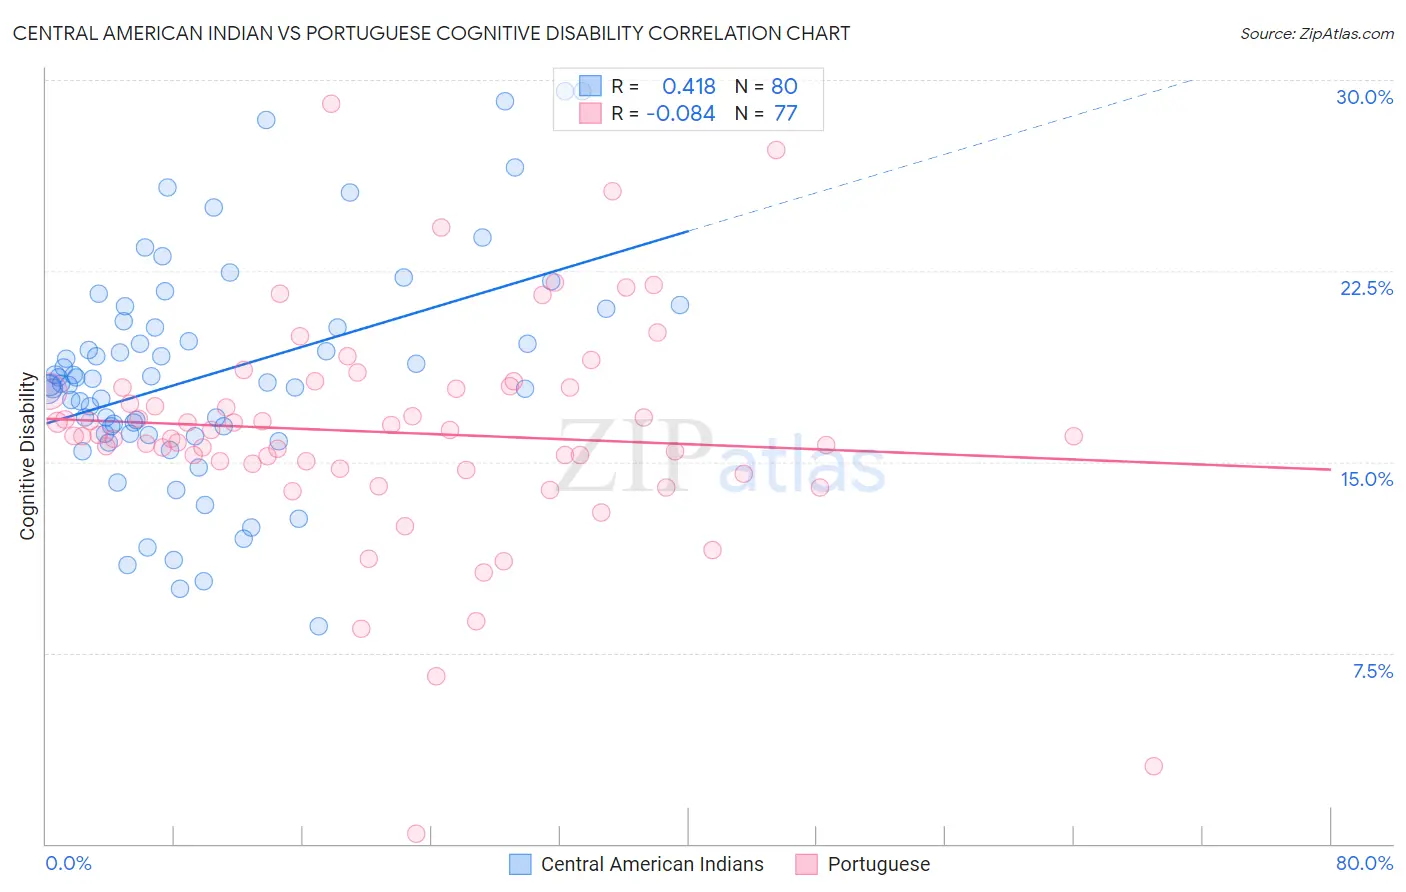The height and width of the screenshot is (892, 1406).
Task: Click the N = 80 statistic text
Action: click(766, 86)
